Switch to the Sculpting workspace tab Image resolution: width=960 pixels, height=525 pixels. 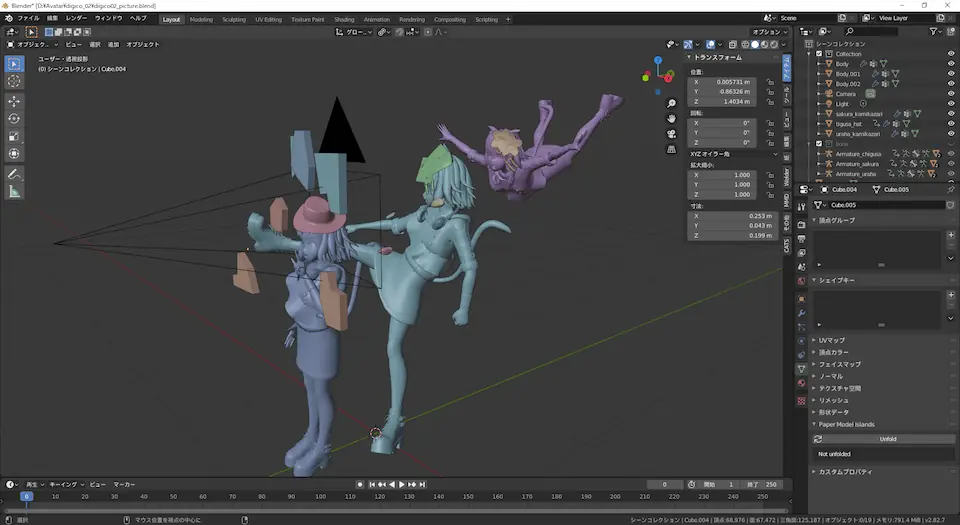pyautogui.click(x=233, y=19)
